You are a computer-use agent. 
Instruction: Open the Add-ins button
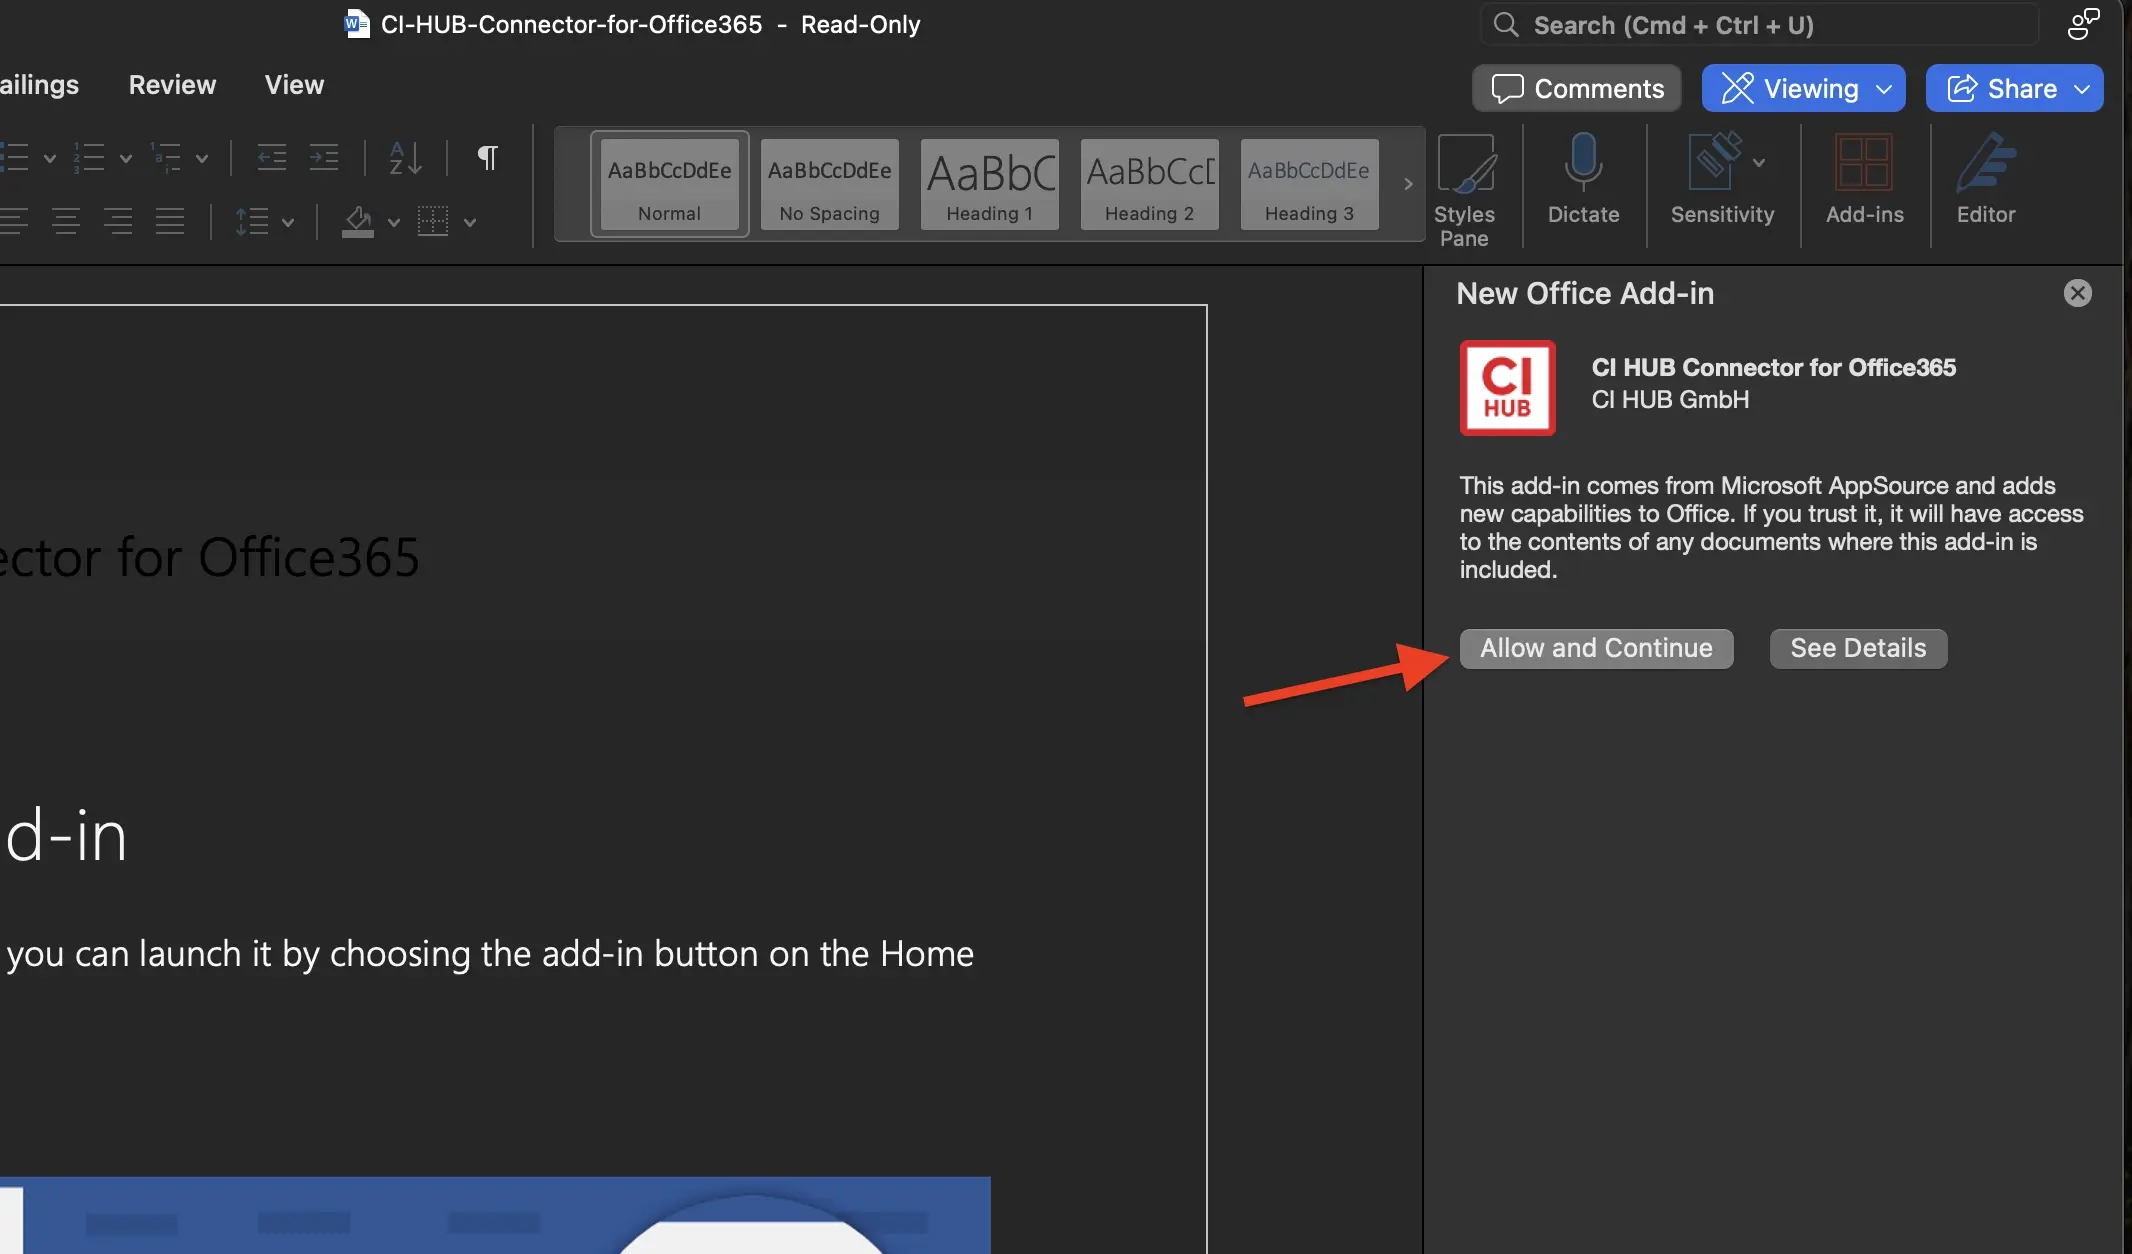[1864, 178]
